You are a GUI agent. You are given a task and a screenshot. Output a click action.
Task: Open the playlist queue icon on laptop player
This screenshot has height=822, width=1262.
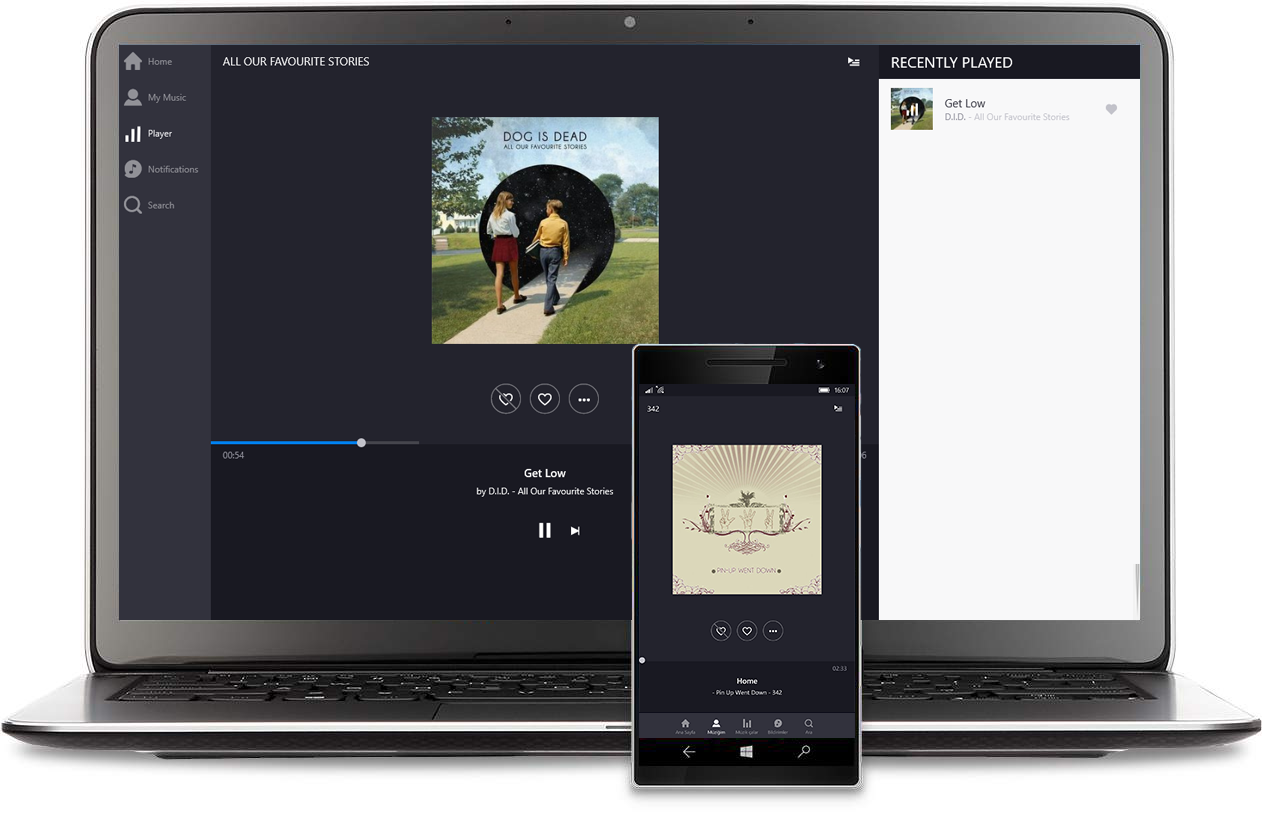pyautogui.click(x=853, y=61)
